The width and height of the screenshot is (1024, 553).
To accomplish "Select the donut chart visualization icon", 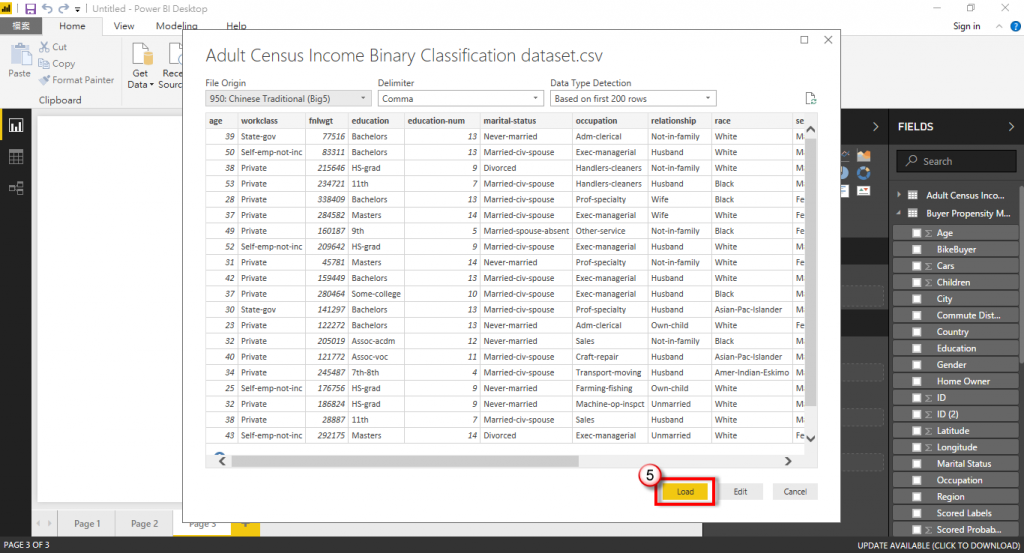I will point(864,173).
